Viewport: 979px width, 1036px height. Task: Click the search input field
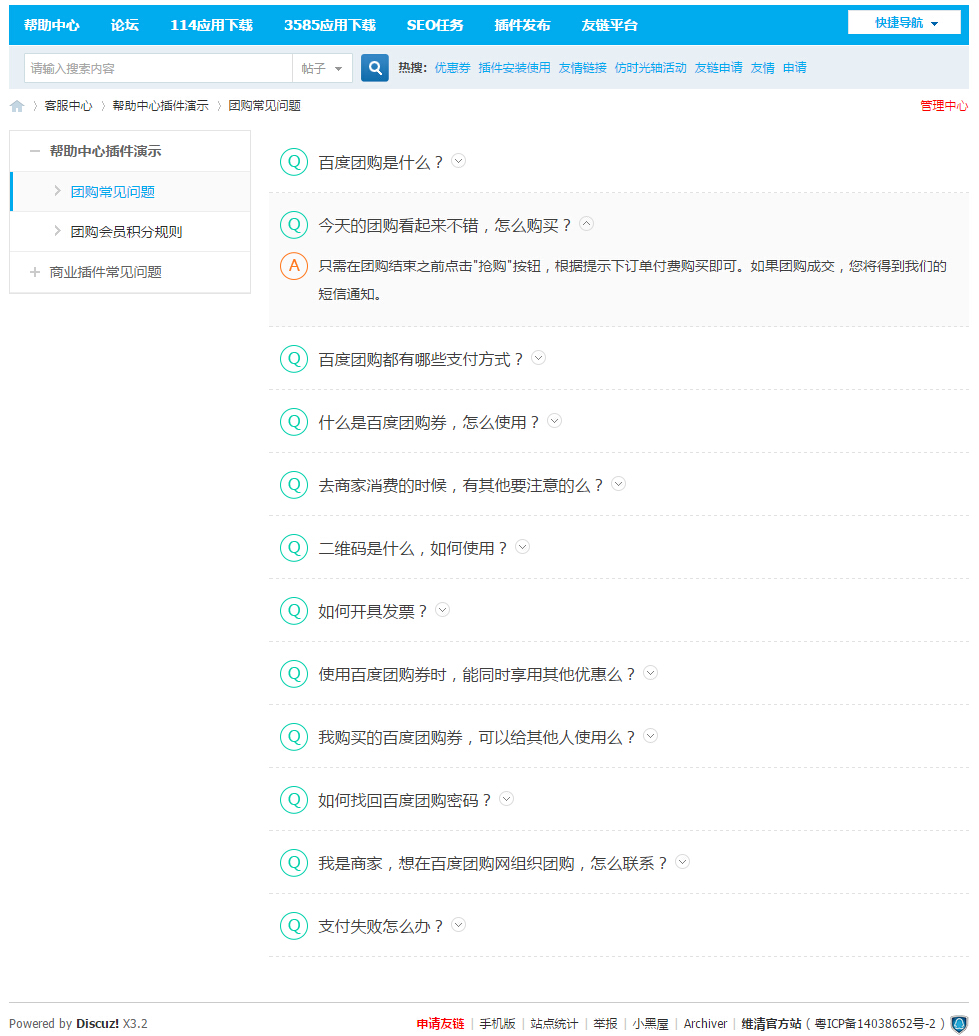click(158, 68)
